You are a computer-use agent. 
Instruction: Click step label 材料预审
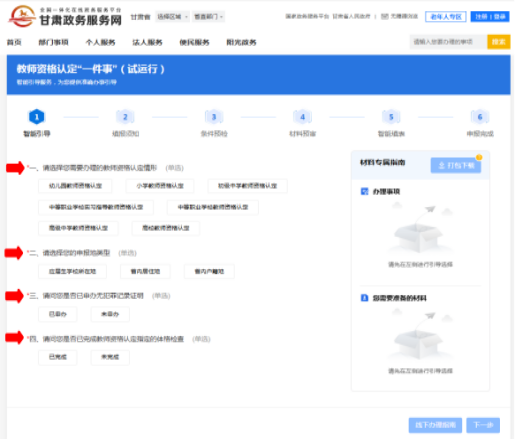[x=303, y=134]
